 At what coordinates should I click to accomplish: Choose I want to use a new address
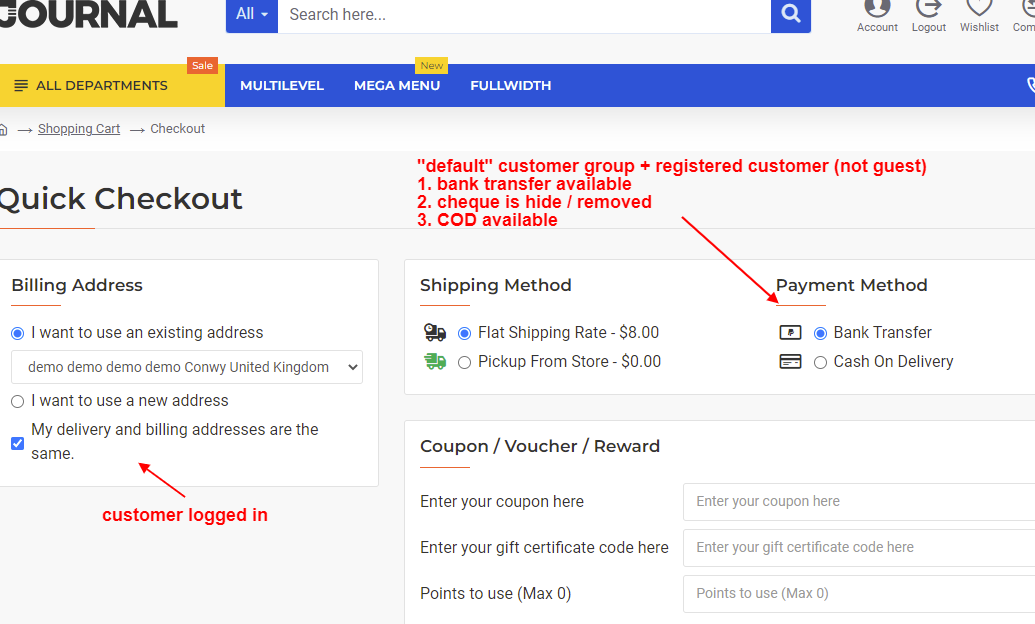coord(18,401)
